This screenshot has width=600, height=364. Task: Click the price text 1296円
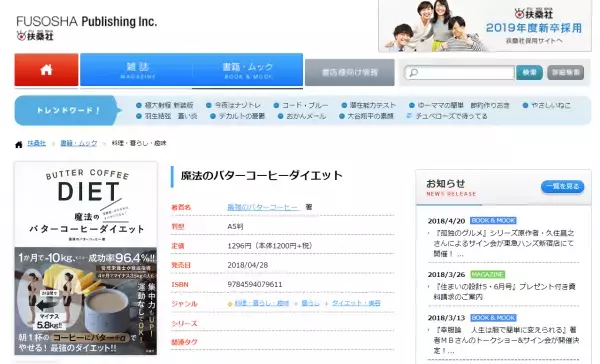coord(240,246)
